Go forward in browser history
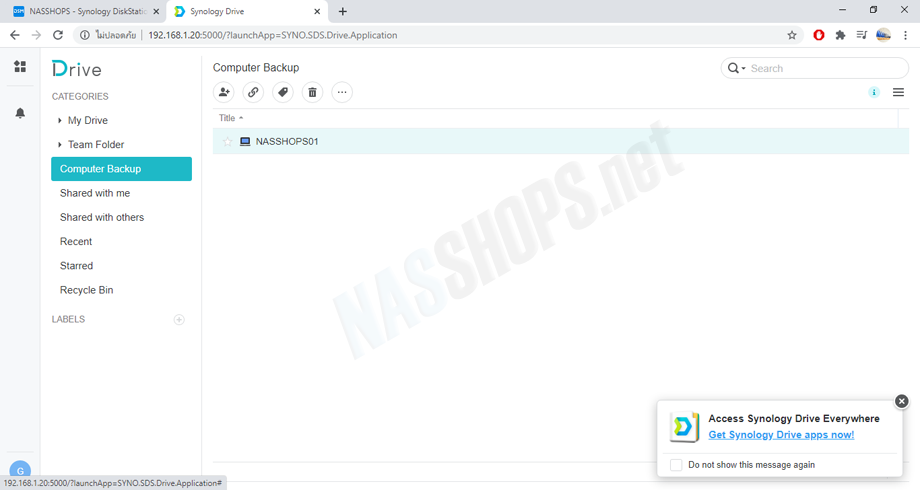The image size is (920, 490). pyautogui.click(x=36, y=35)
